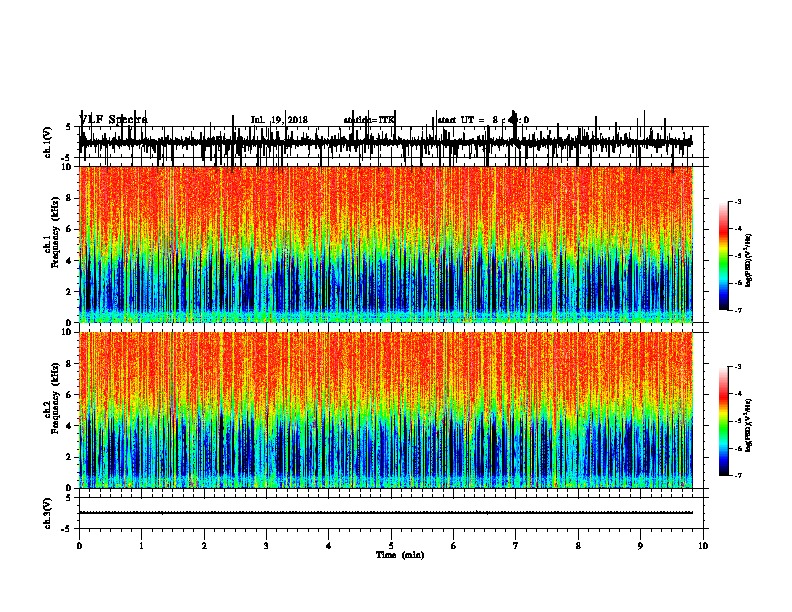Click the -3 tick on ch.2 color bar
This screenshot has width=792, height=612.
pos(738,367)
